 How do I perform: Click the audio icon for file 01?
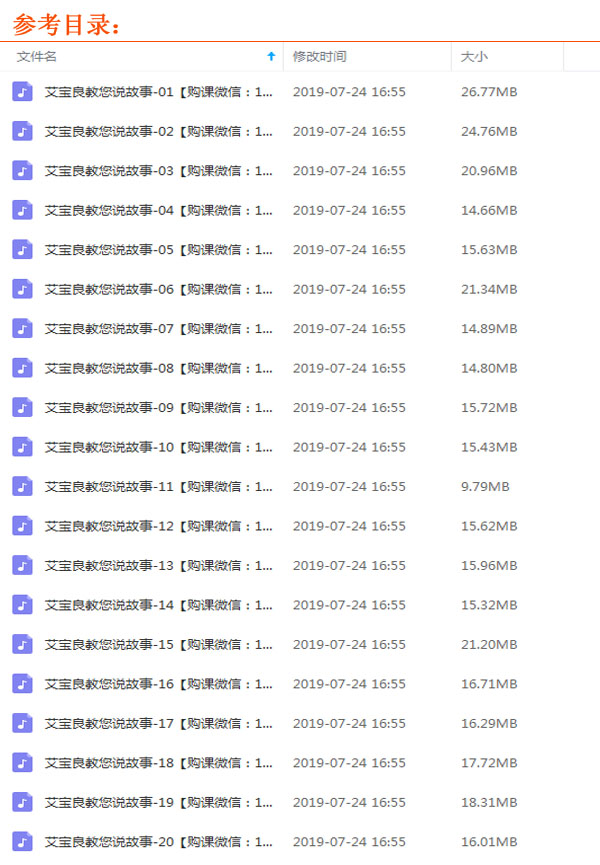coord(22,92)
